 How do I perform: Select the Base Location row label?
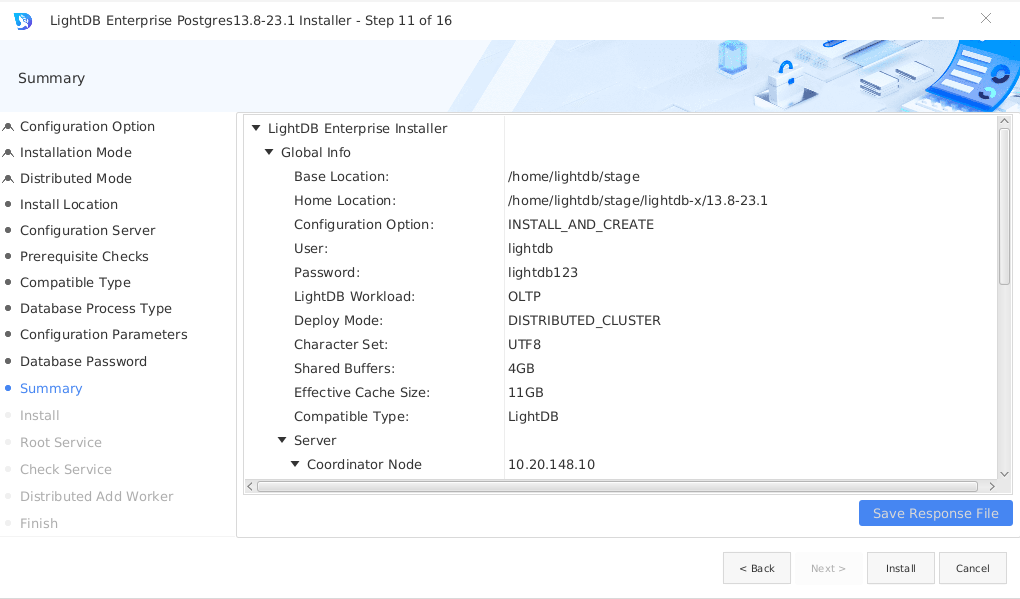(x=342, y=176)
